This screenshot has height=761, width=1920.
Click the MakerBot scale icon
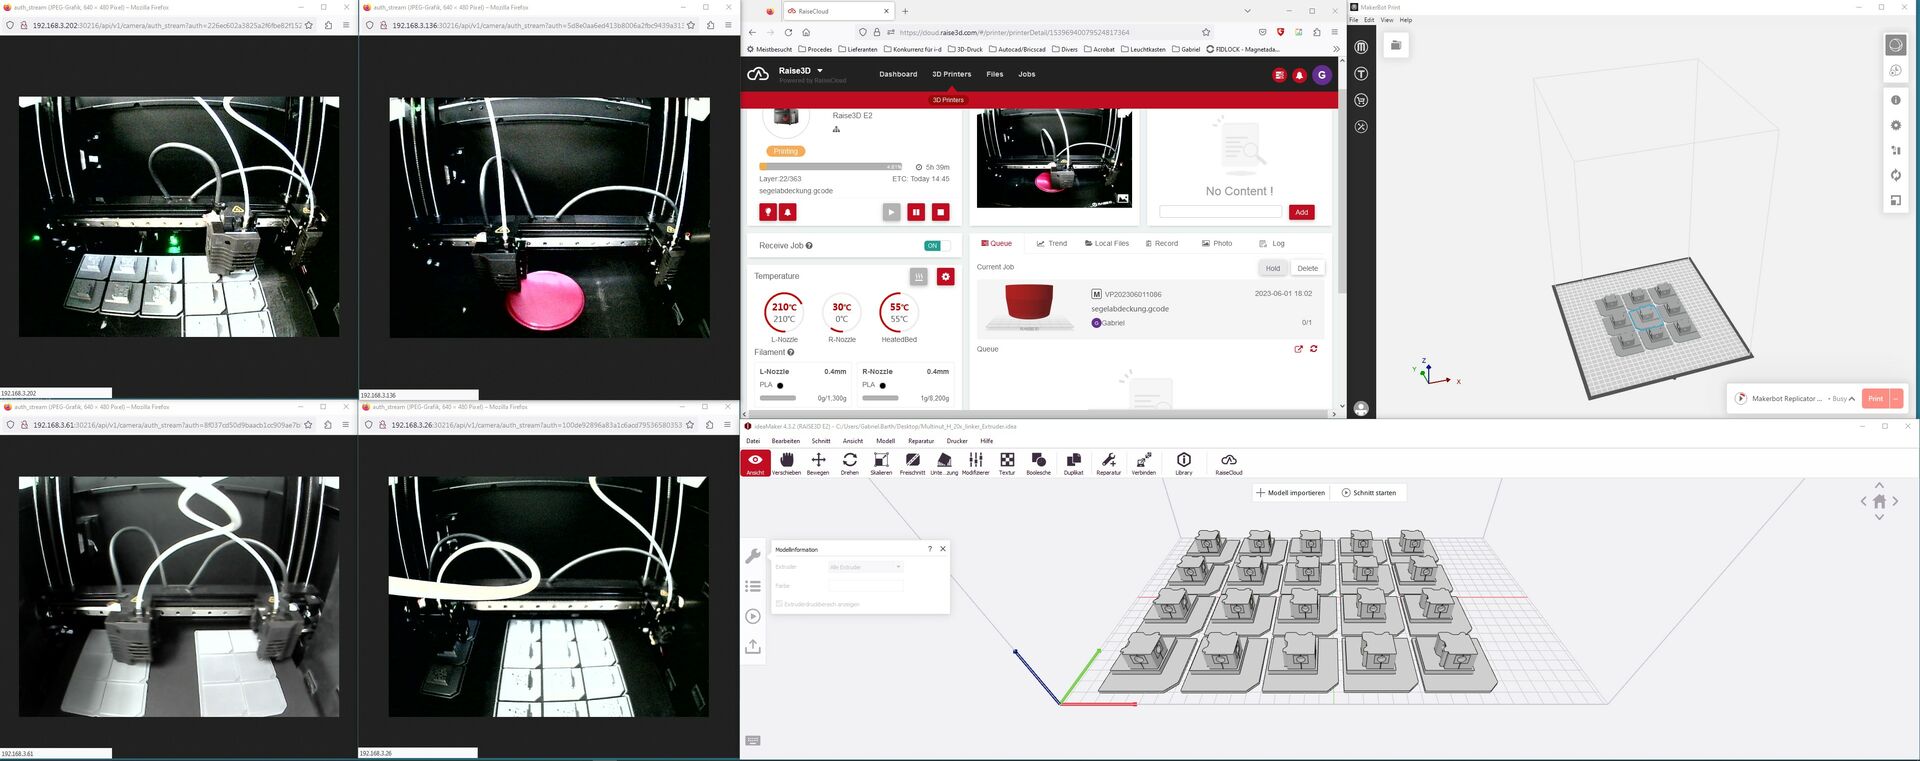click(1895, 200)
